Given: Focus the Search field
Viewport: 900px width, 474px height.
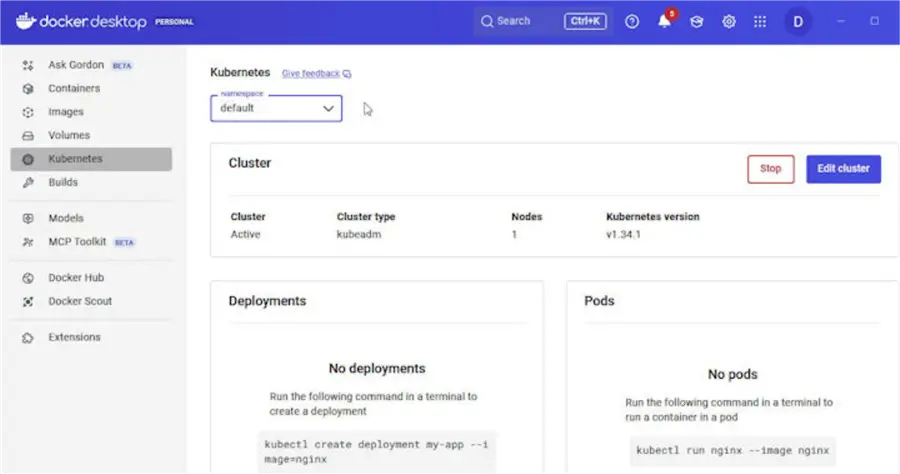Looking at the screenshot, I should click(x=543, y=22).
